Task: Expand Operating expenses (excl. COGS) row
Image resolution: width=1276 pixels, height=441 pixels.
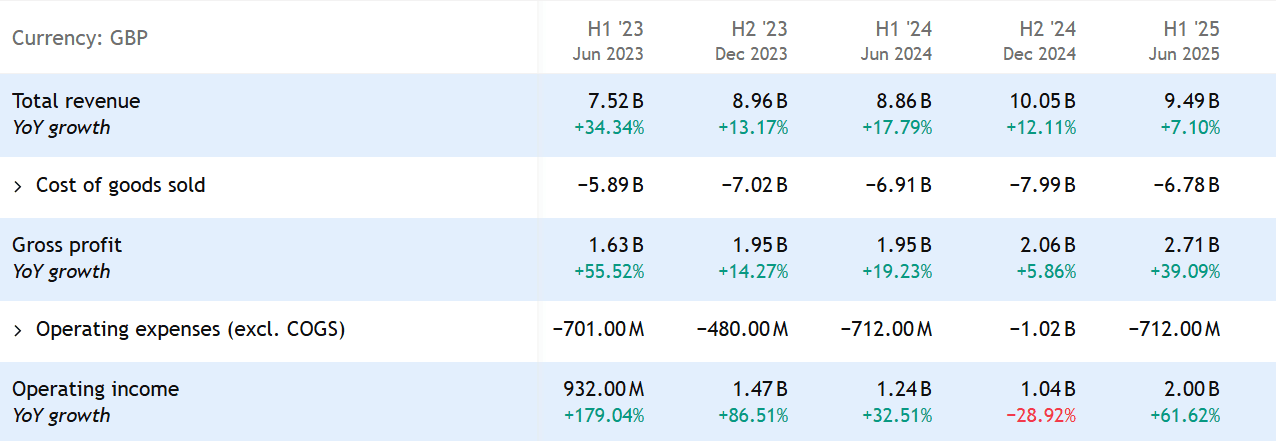Action: pyautogui.click(x=18, y=329)
